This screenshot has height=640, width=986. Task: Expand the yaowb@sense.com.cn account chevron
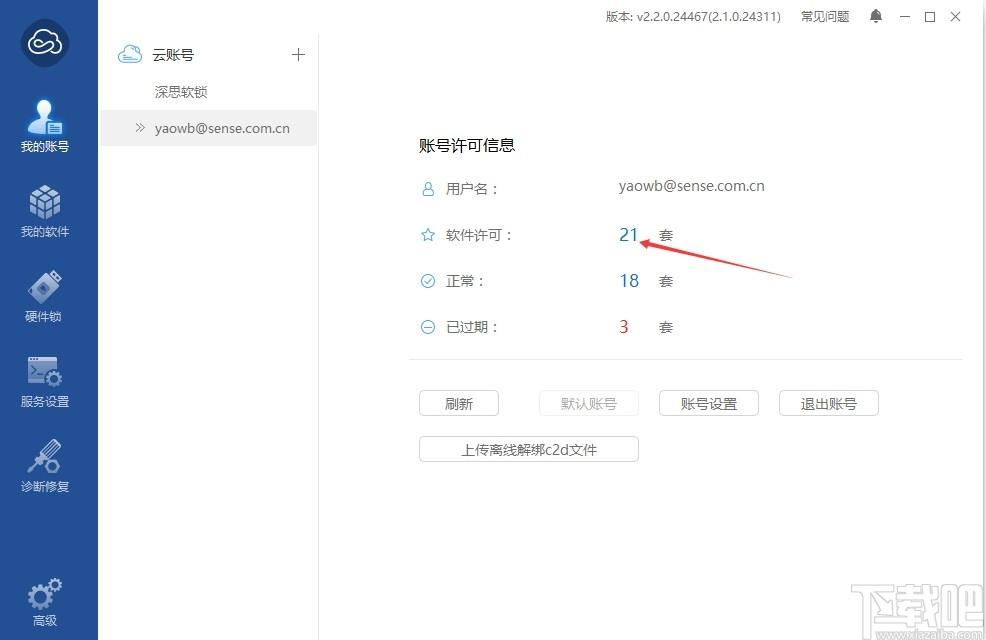tap(140, 128)
